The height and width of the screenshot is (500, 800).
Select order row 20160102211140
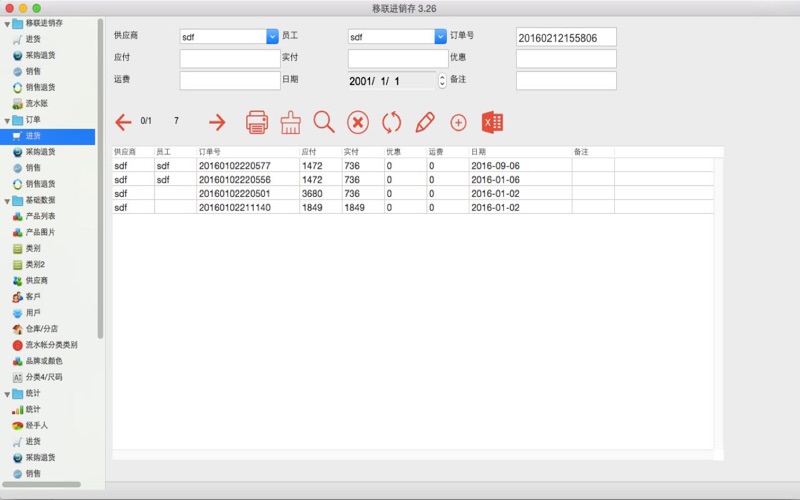[235, 207]
